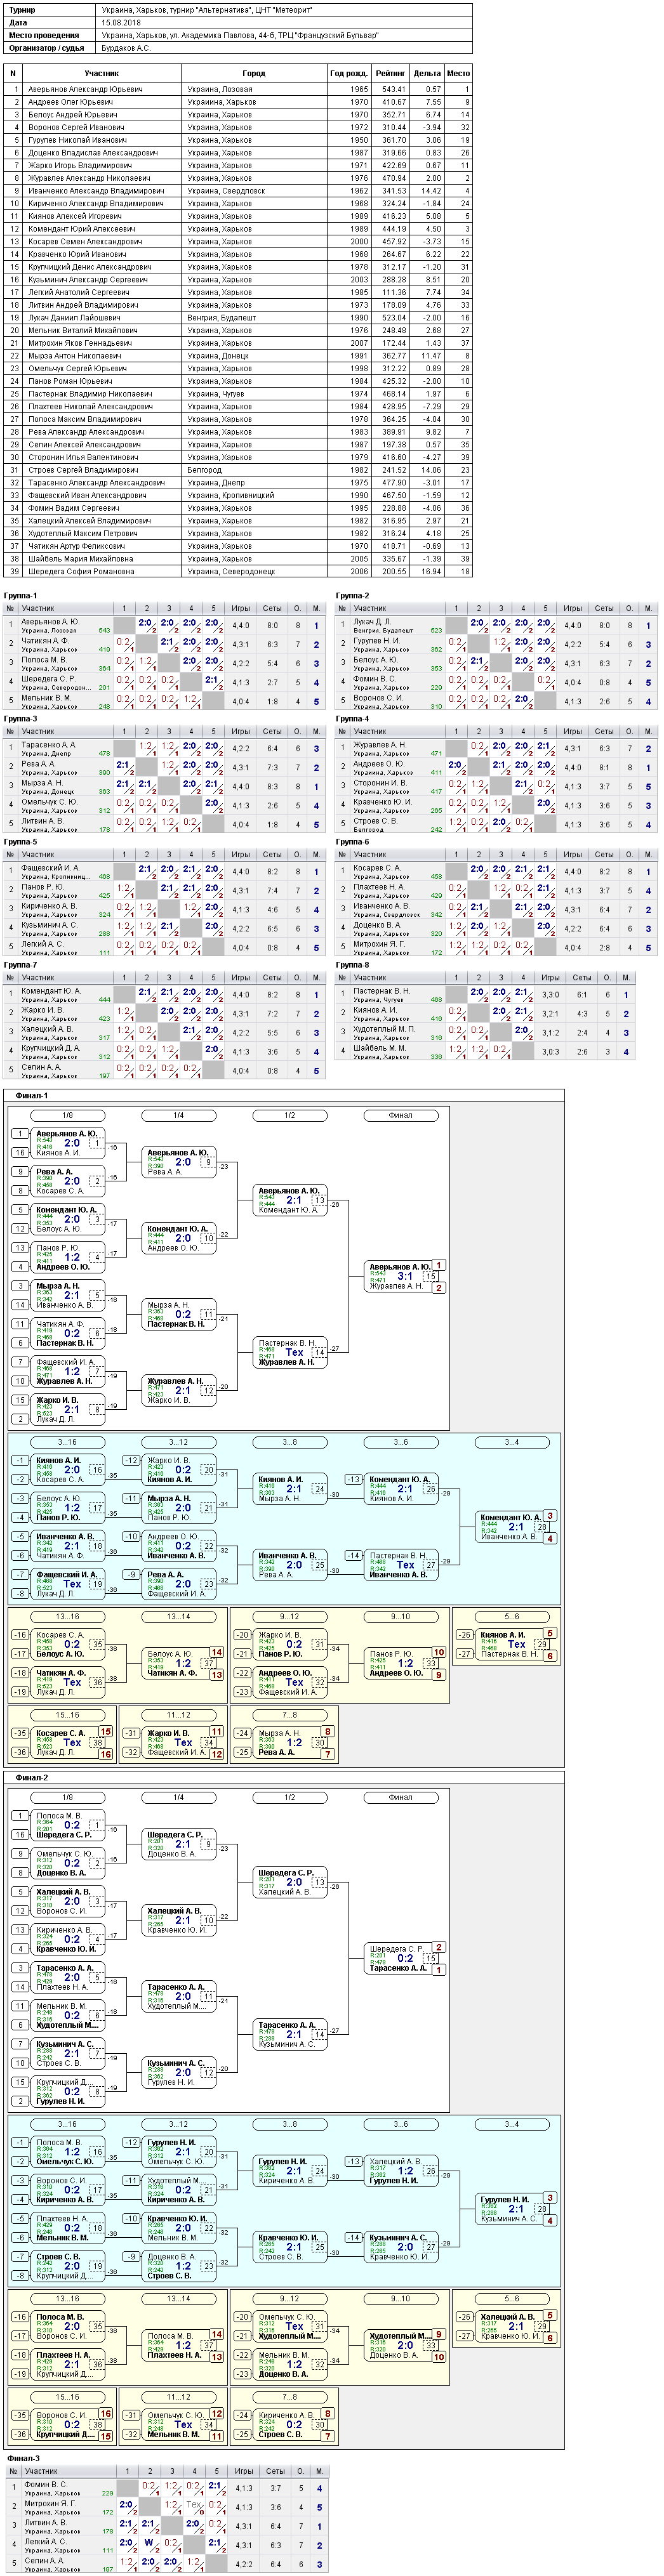Click the Год рожд. column header
The width and height of the screenshot is (664, 2576).
coord(348,73)
